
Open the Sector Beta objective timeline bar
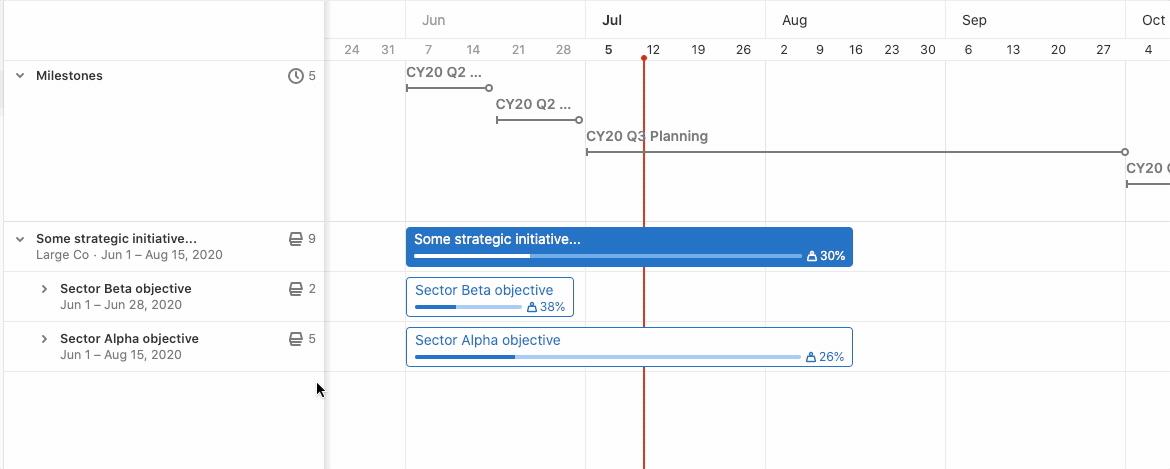click(x=489, y=290)
